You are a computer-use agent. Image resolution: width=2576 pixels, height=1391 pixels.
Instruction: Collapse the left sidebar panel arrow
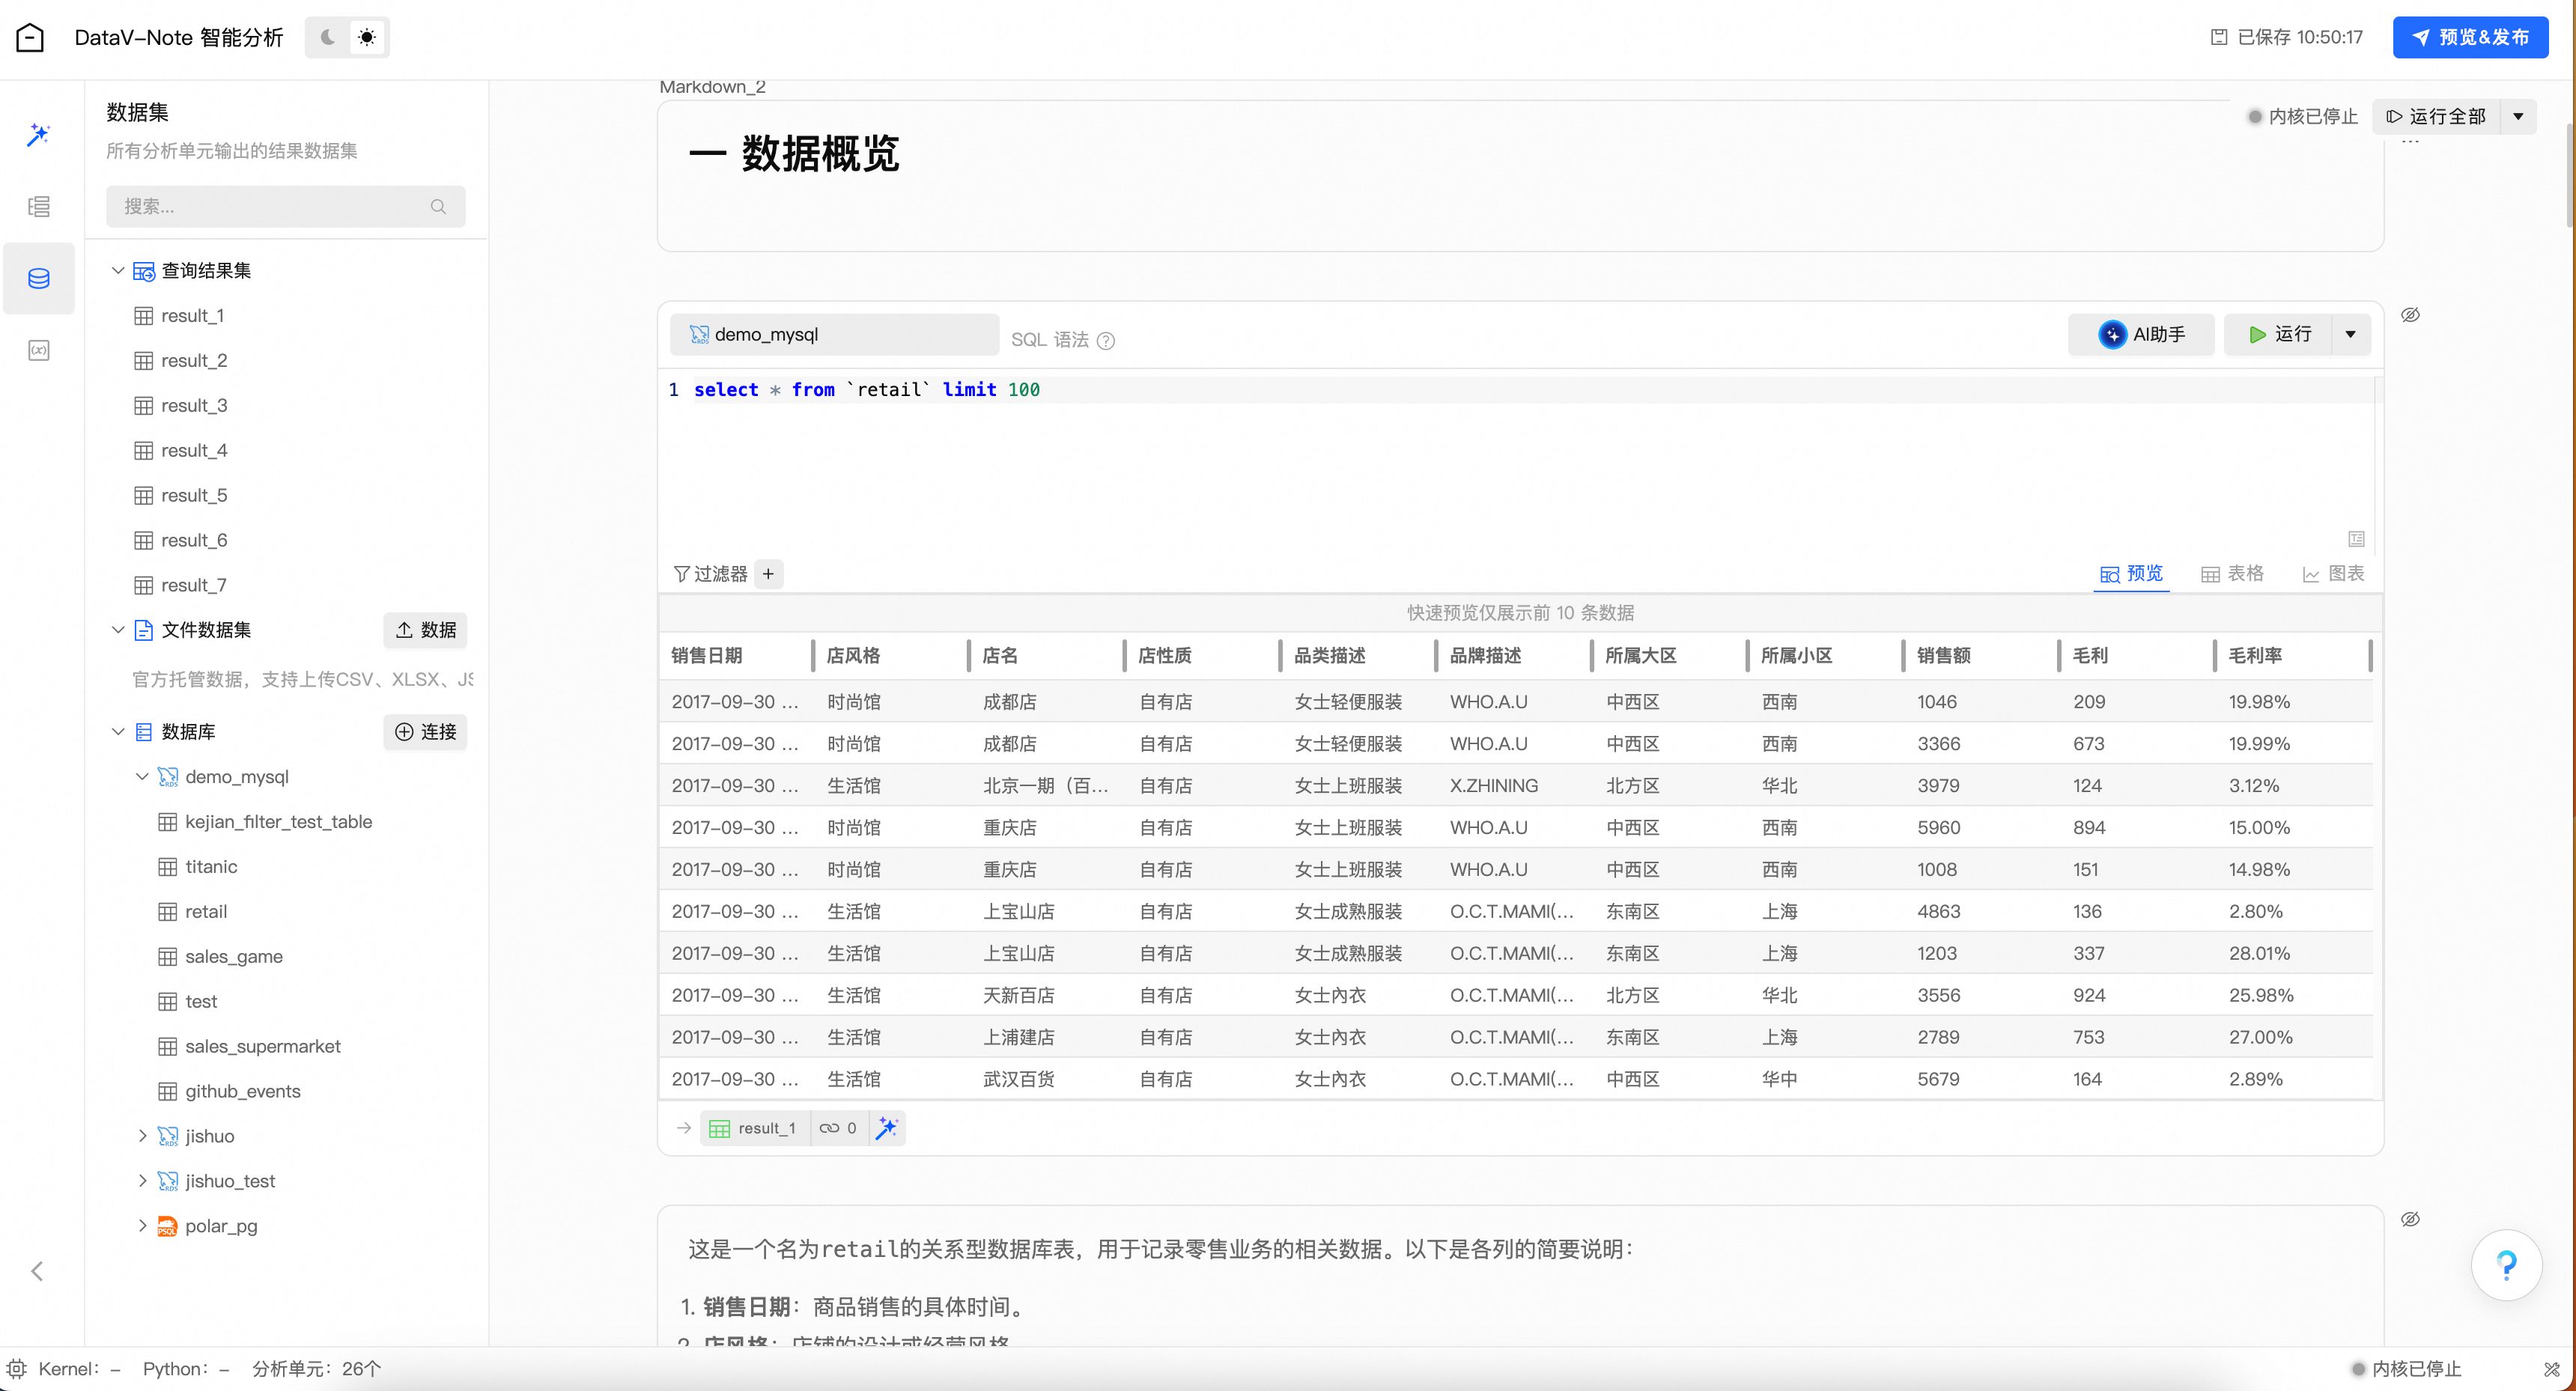[37, 1272]
